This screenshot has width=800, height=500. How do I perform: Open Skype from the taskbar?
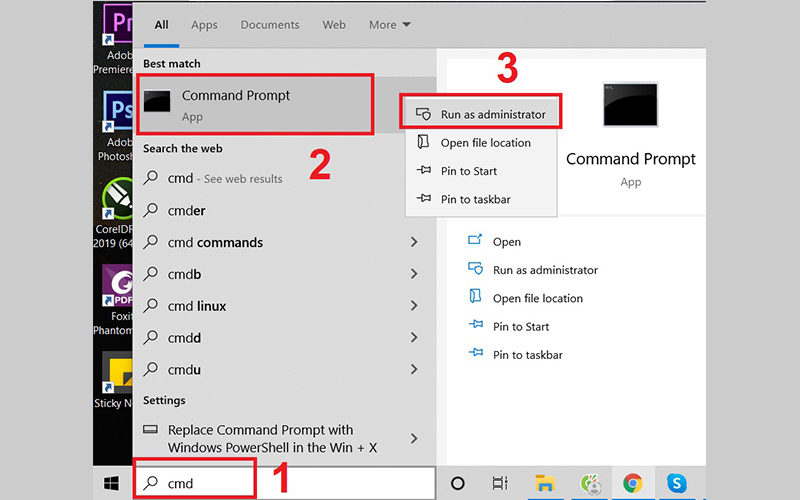click(x=677, y=483)
